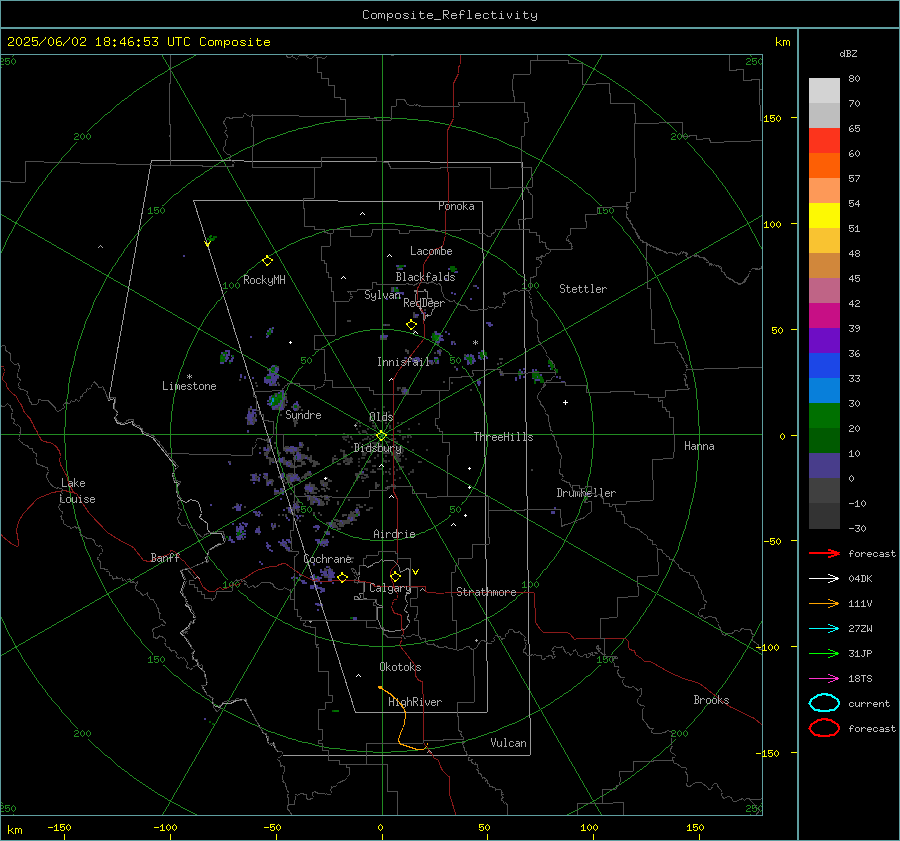Click the magenta 39–42 dBZ color swatch
The width and height of the screenshot is (900, 841).
pos(824,316)
